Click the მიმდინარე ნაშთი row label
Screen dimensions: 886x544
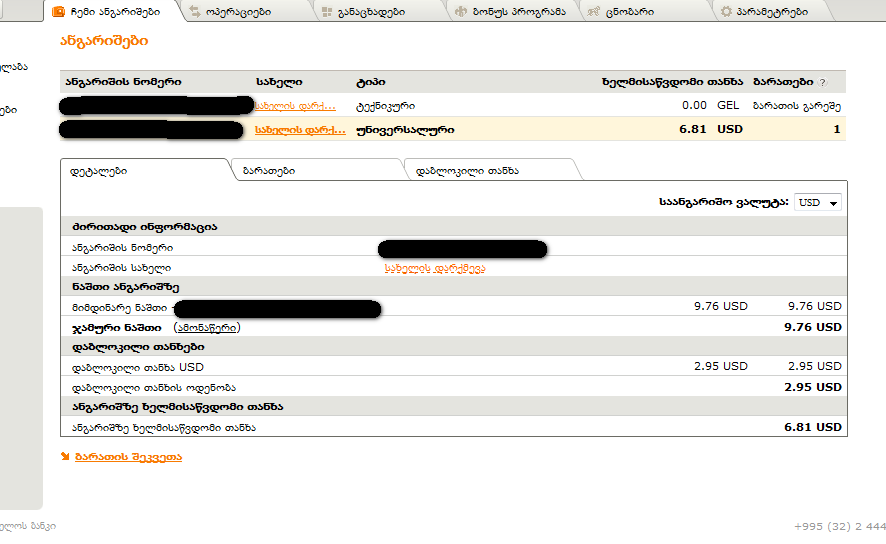point(119,308)
